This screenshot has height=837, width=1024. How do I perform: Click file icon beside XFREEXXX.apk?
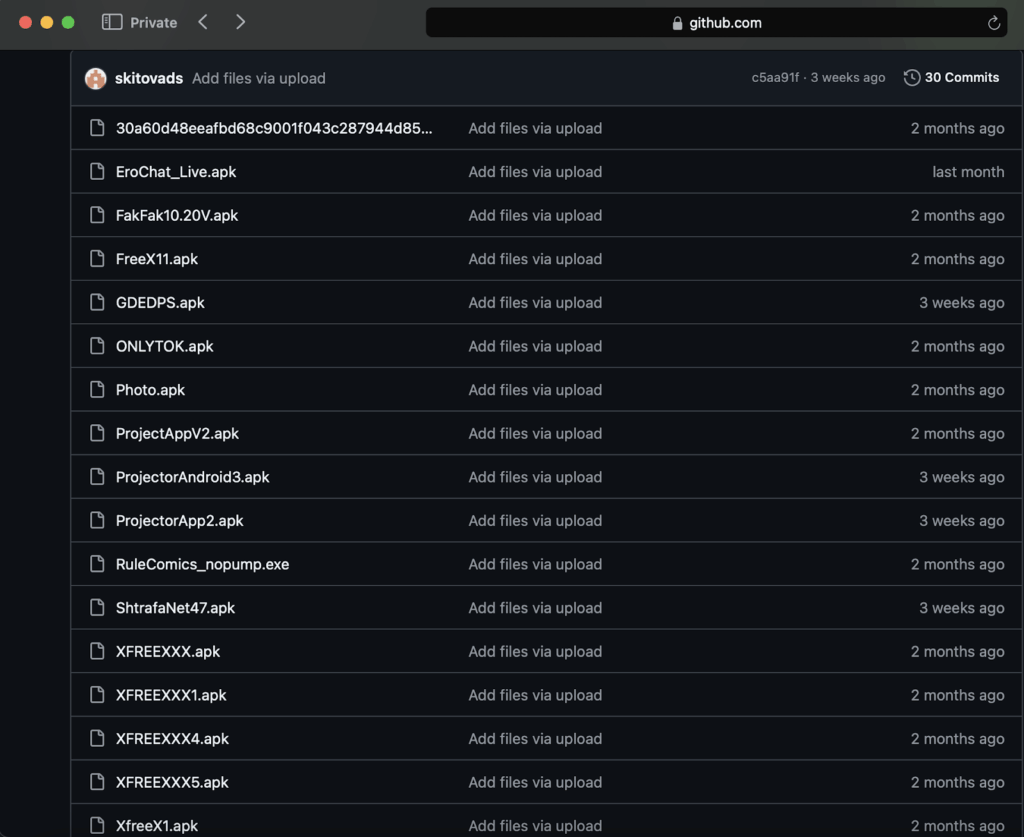(x=97, y=652)
